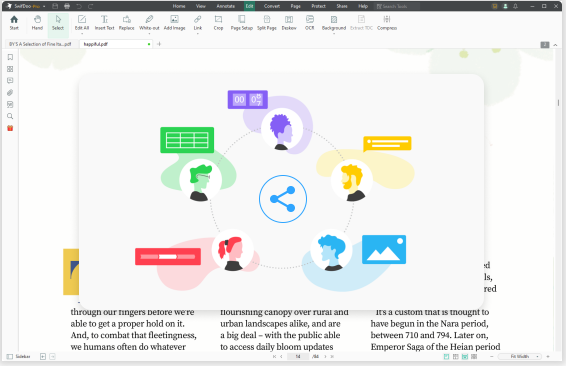Open the search magnifier in the sidebar
The height and width of the screenshot is (366, 566).
click(x=10, y=116)
